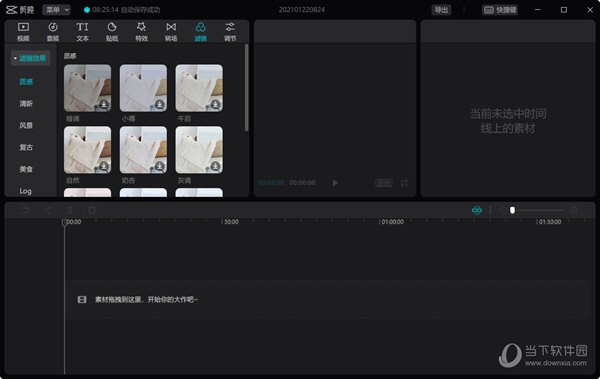Open the 音频 (Audio) tab
Viewport: 600px width, 379px height.
coord(53,31)
